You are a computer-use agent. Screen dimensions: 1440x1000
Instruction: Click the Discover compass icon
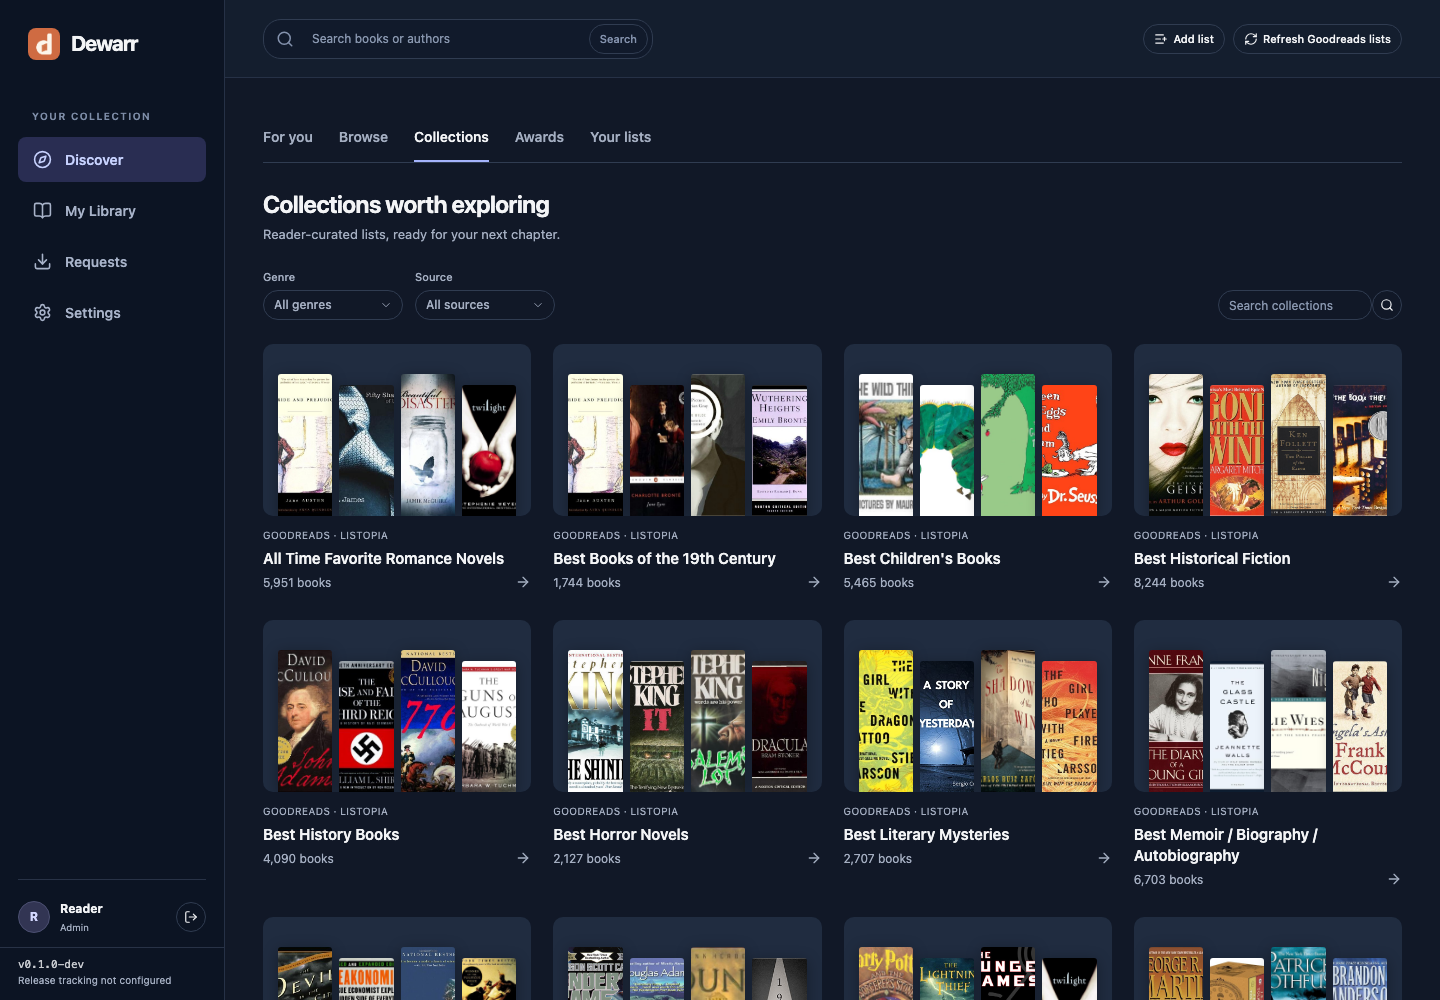tap(43, 159)
